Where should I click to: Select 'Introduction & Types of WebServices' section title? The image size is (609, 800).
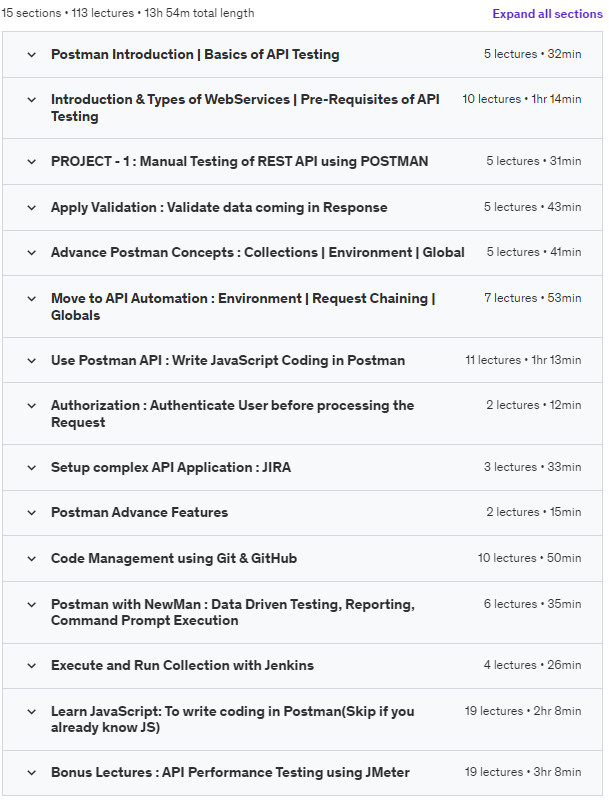(245, 108)
